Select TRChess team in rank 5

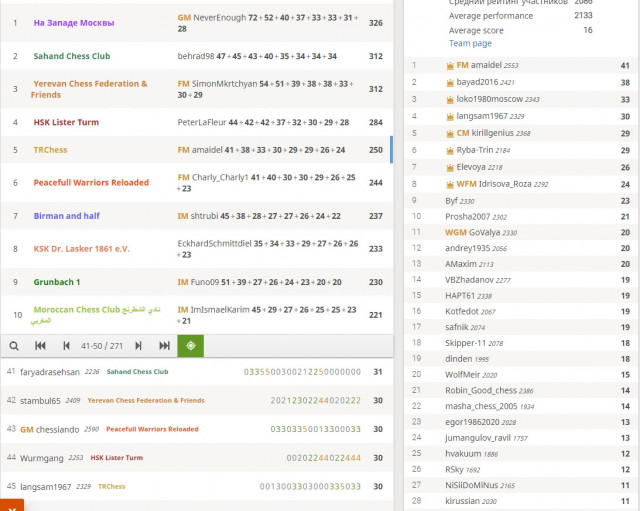(50, 150)
